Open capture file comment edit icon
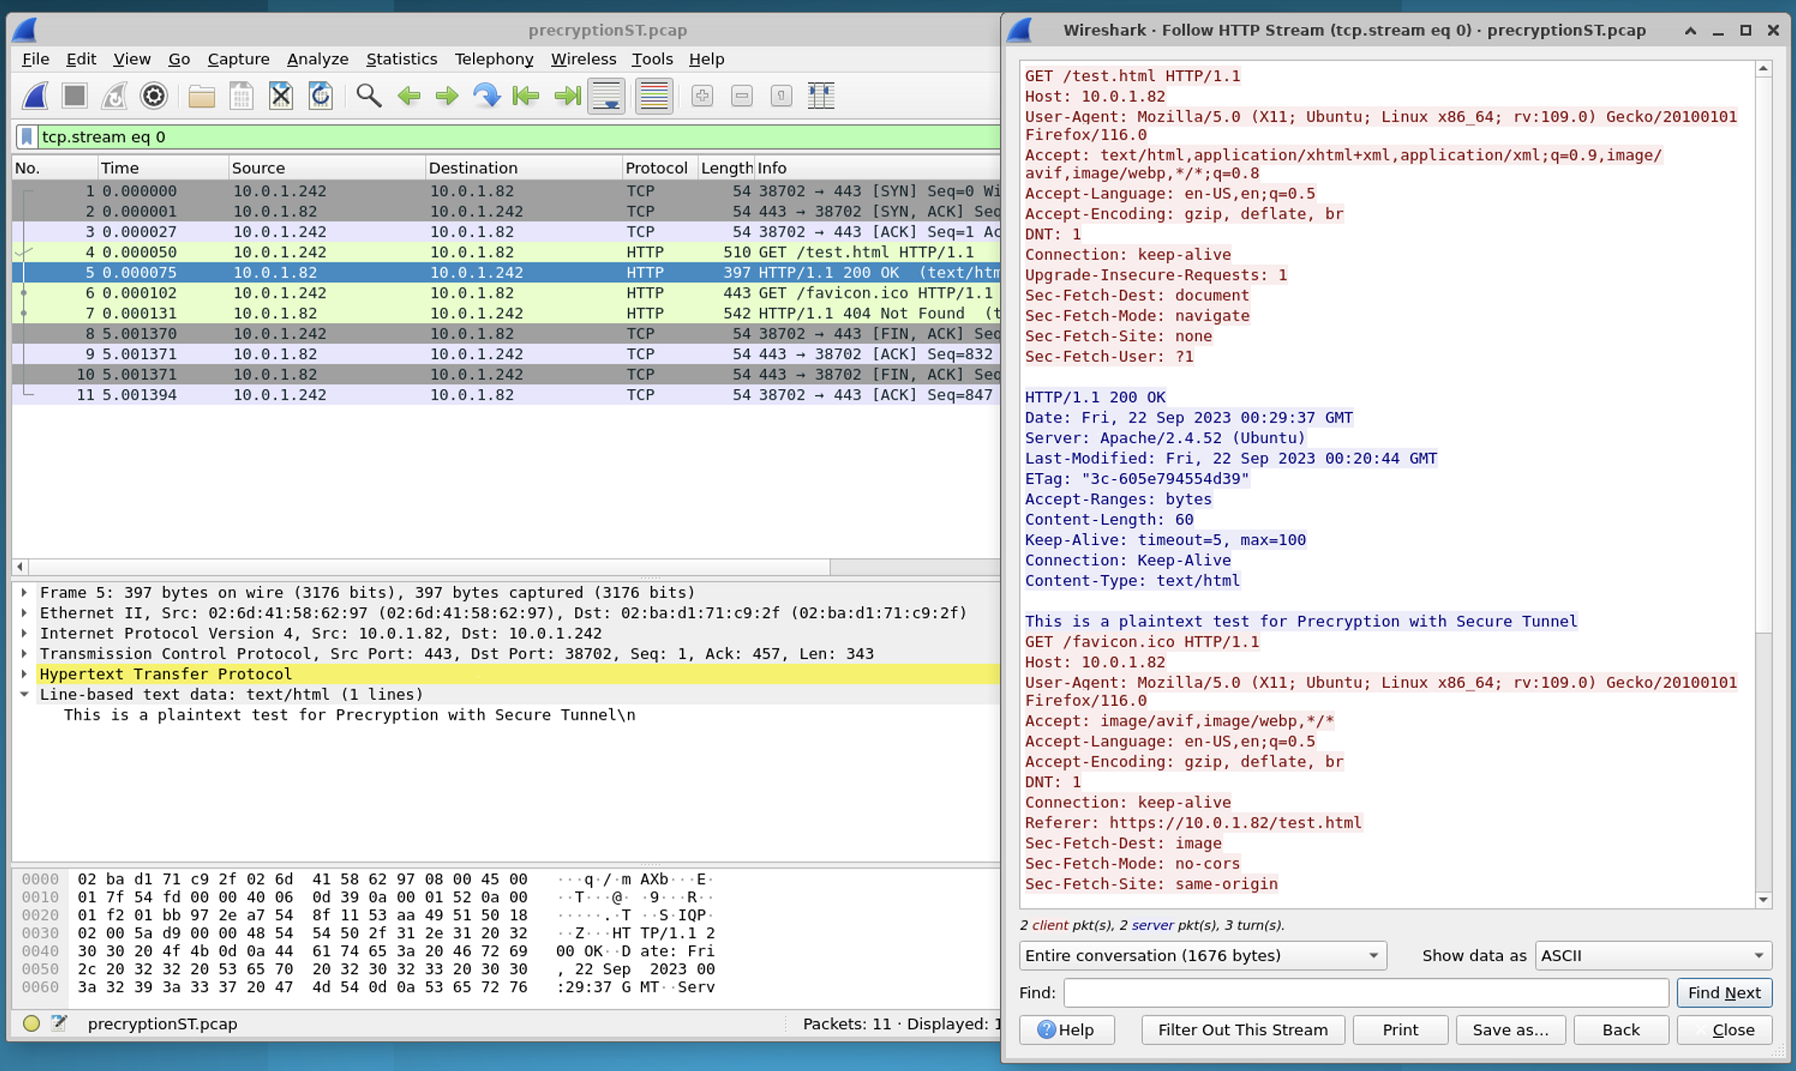The width and height of the screenshot is (1796, 1071). click(59, 1023)
